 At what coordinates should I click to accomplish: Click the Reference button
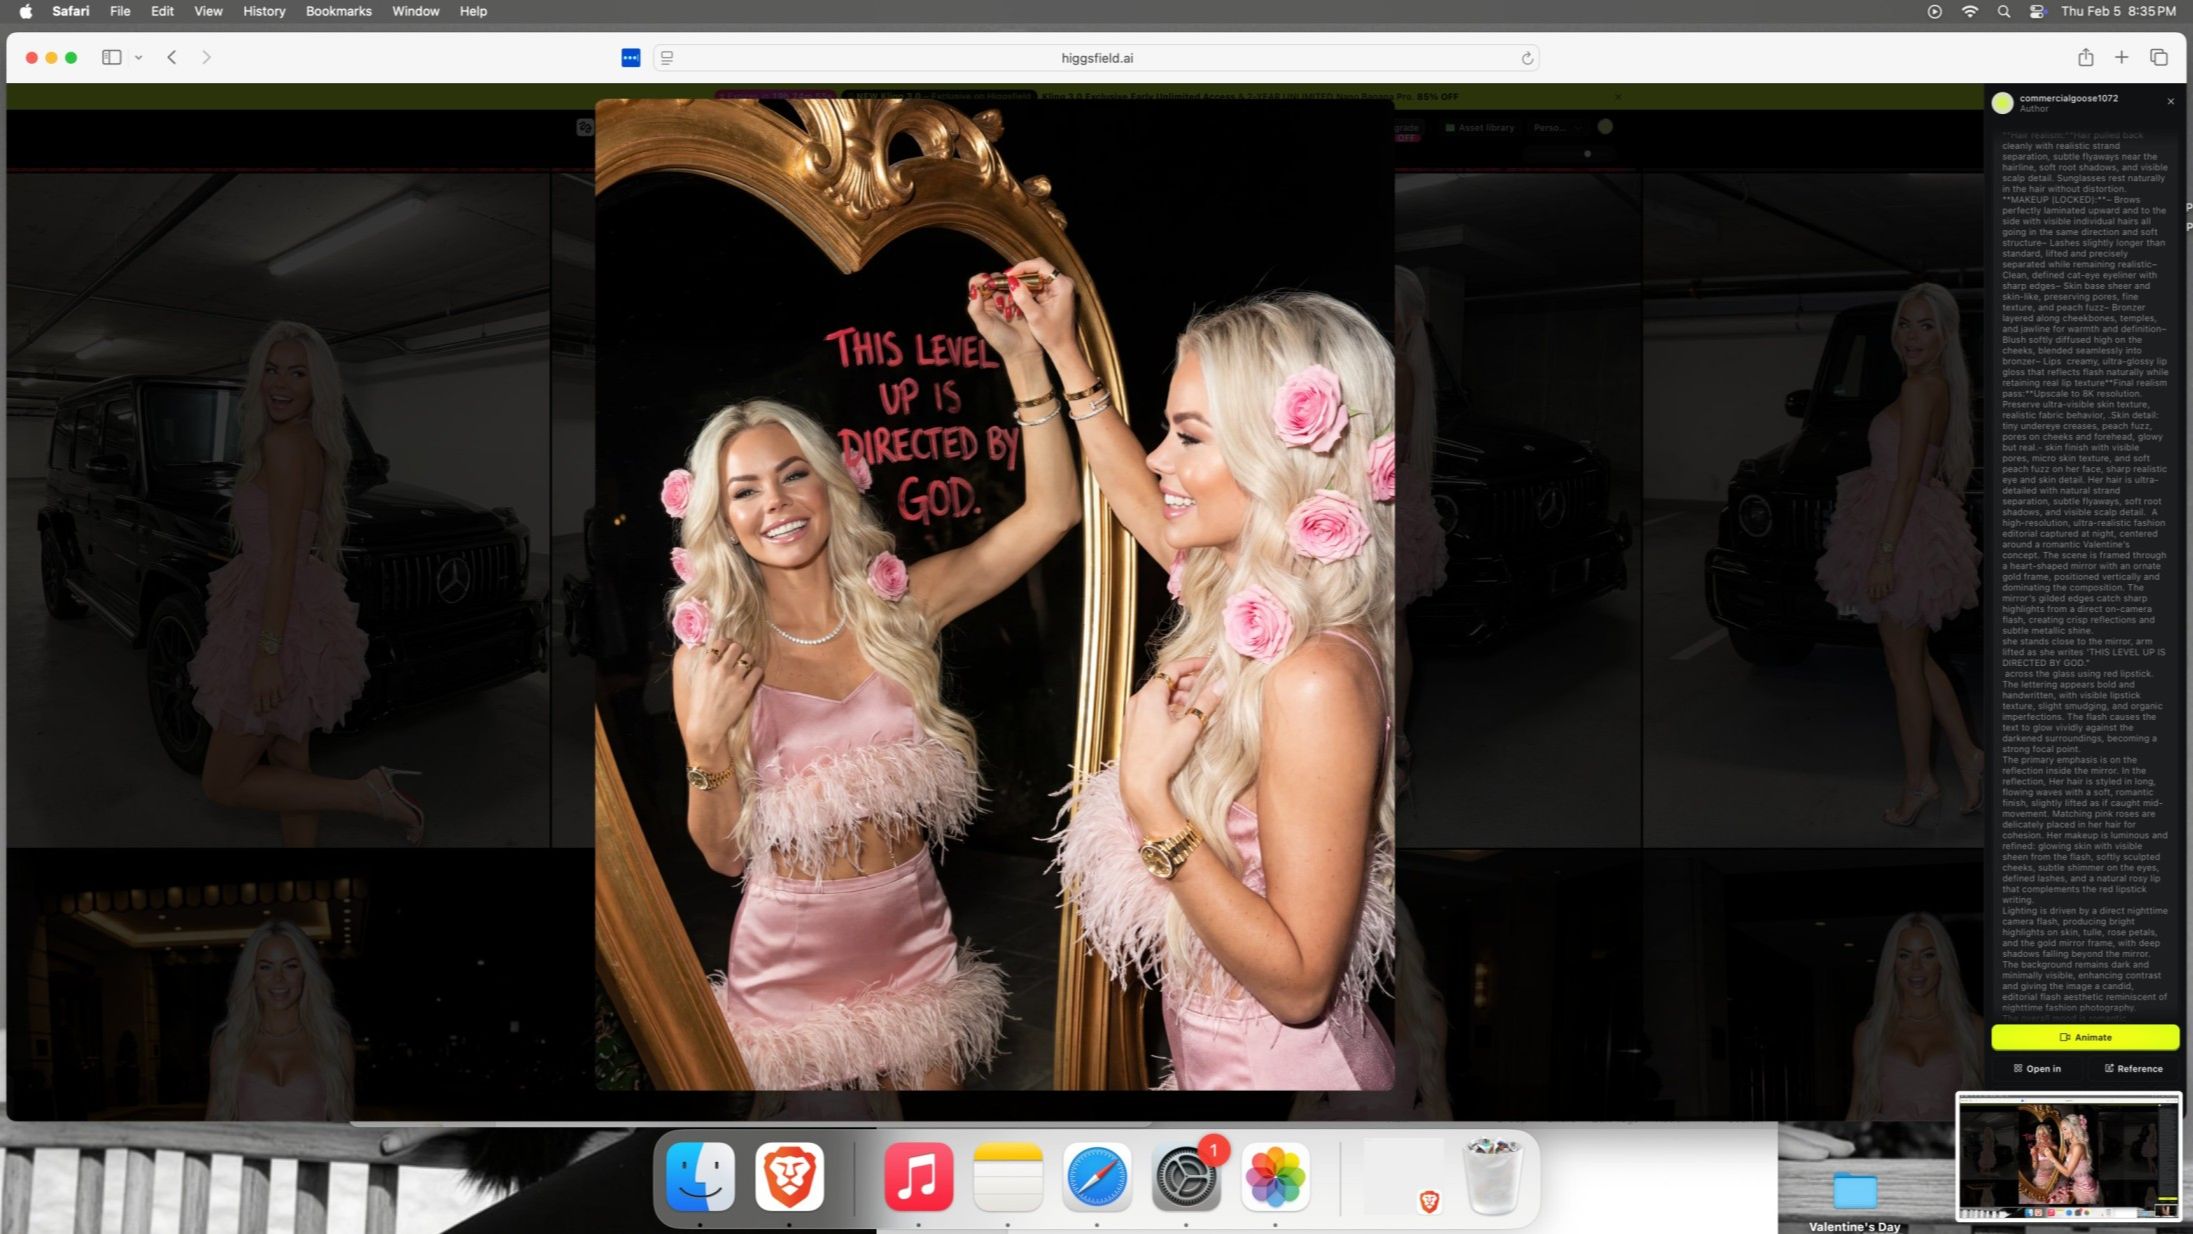point(2133,1068)
